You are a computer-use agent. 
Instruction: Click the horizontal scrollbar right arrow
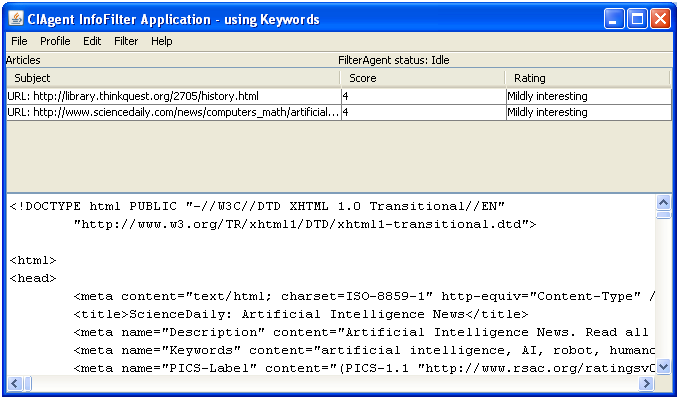[647, 383]
